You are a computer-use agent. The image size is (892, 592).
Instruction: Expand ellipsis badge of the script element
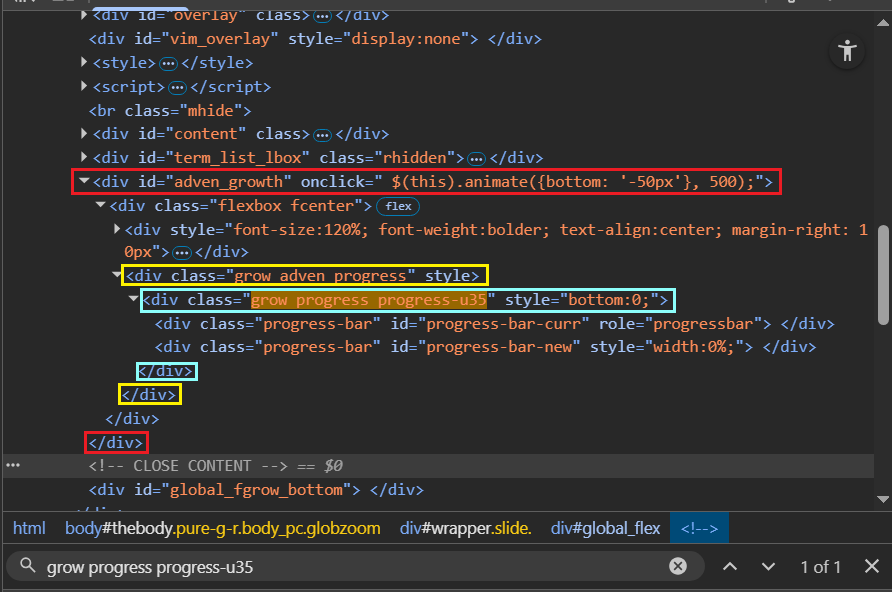click(178, 87)
